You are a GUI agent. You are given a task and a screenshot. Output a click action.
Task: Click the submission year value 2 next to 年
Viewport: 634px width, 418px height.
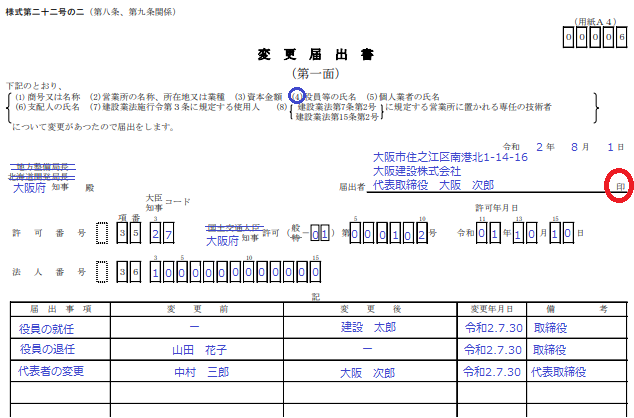click(539, 147)
